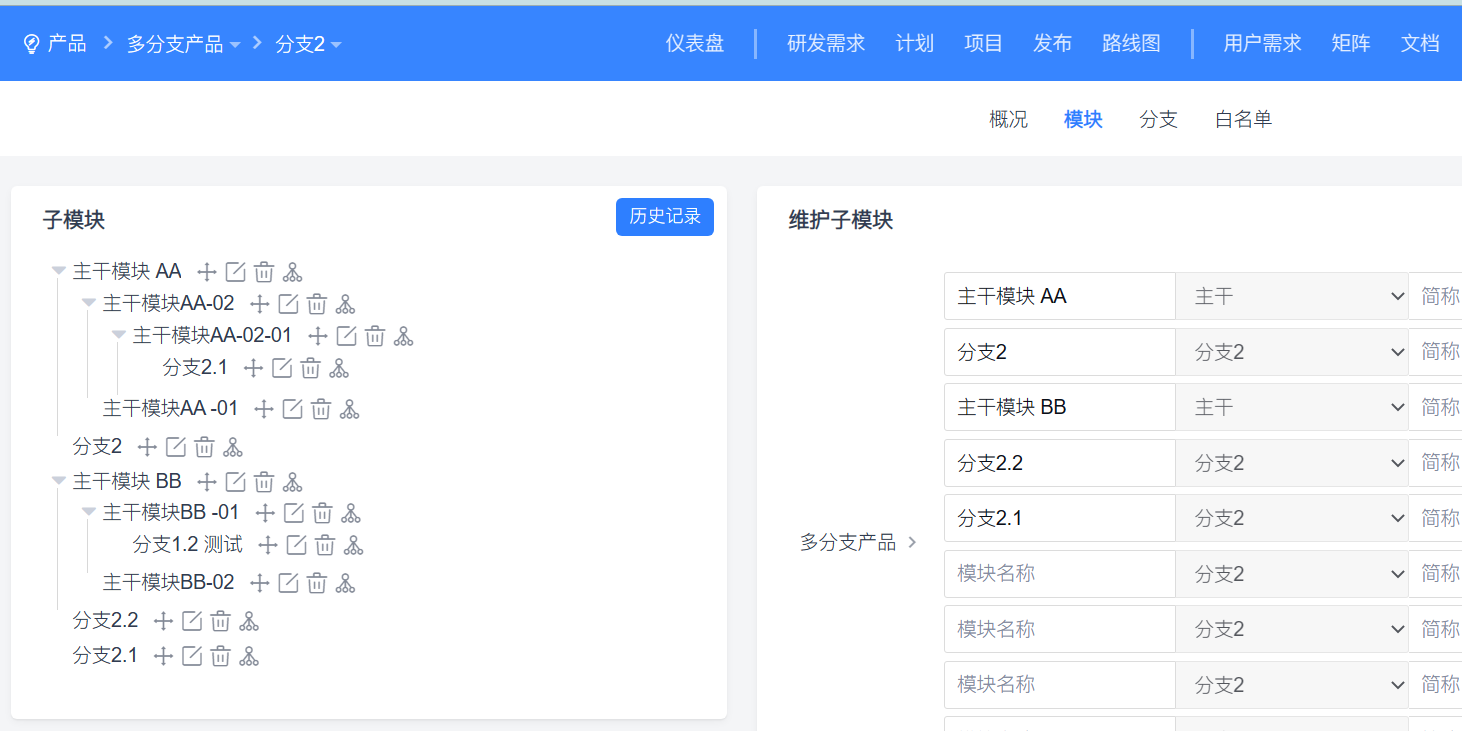Click the 历史记录 button
The width and height of the screenshot is (1462, 731).
click(x=664, y=216)
